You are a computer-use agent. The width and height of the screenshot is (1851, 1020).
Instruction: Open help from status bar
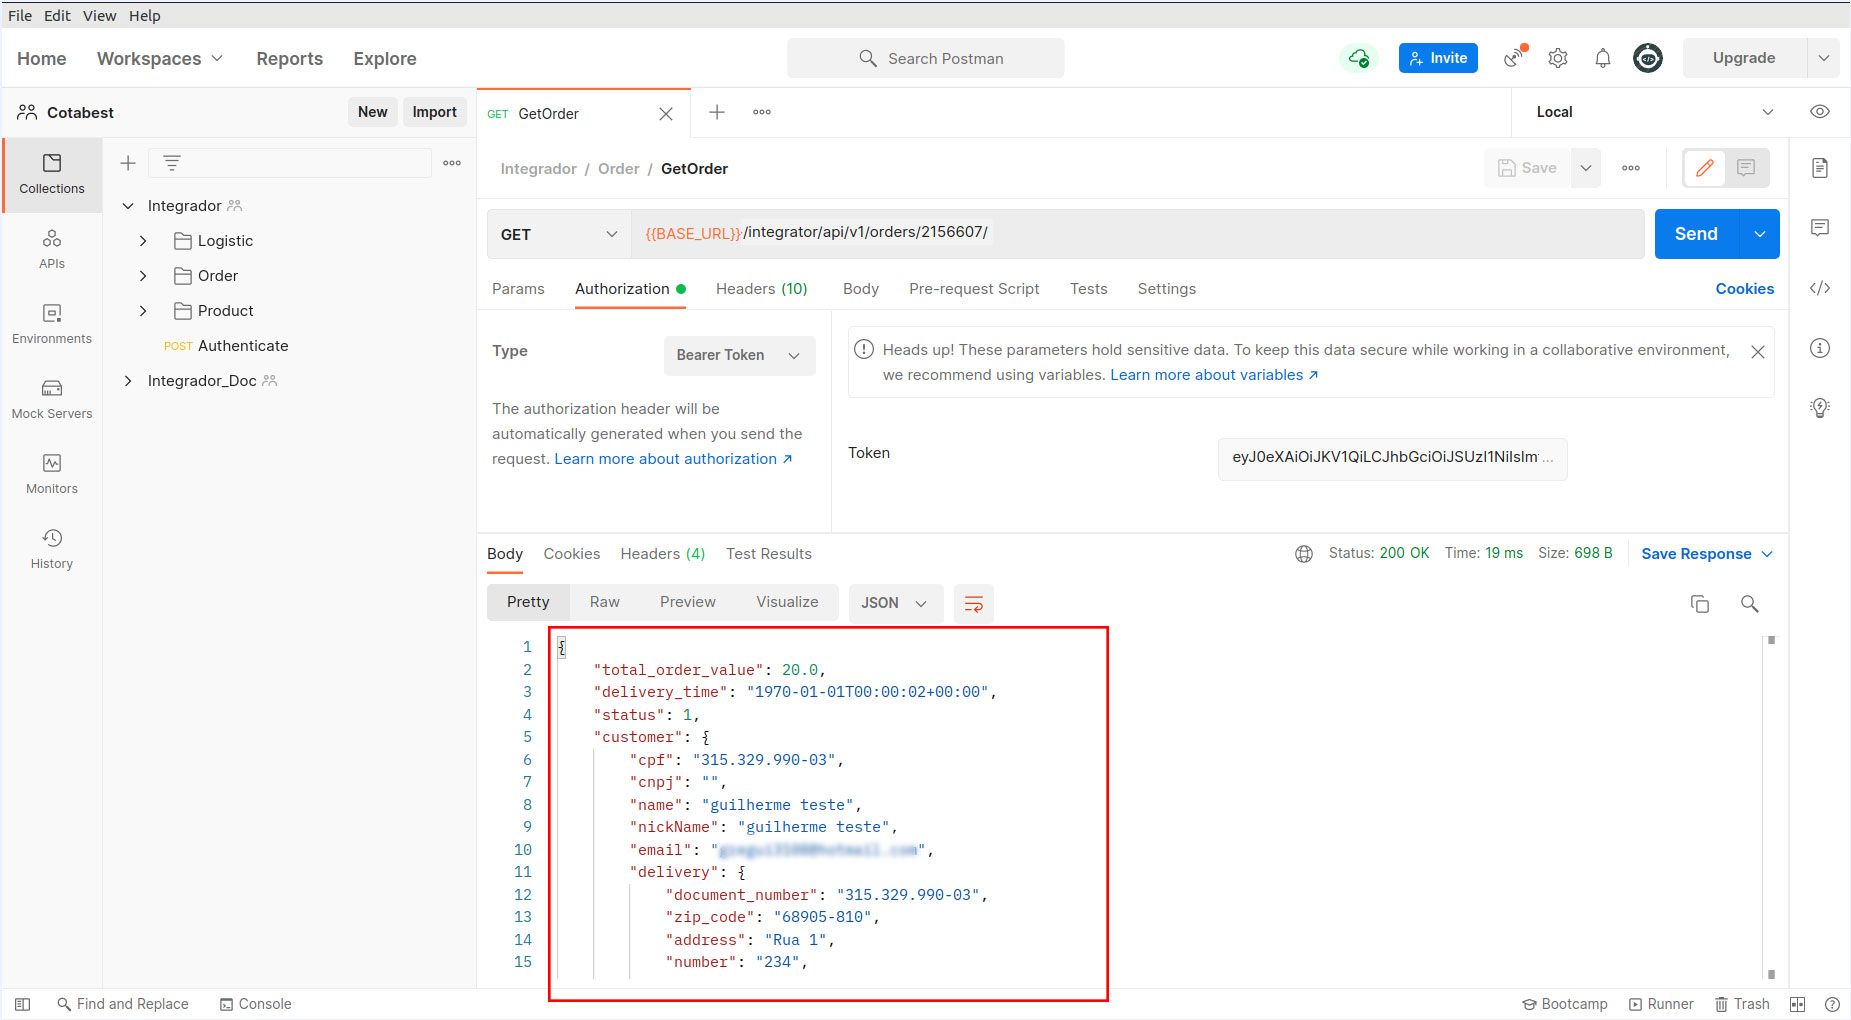point(1831,1004)
